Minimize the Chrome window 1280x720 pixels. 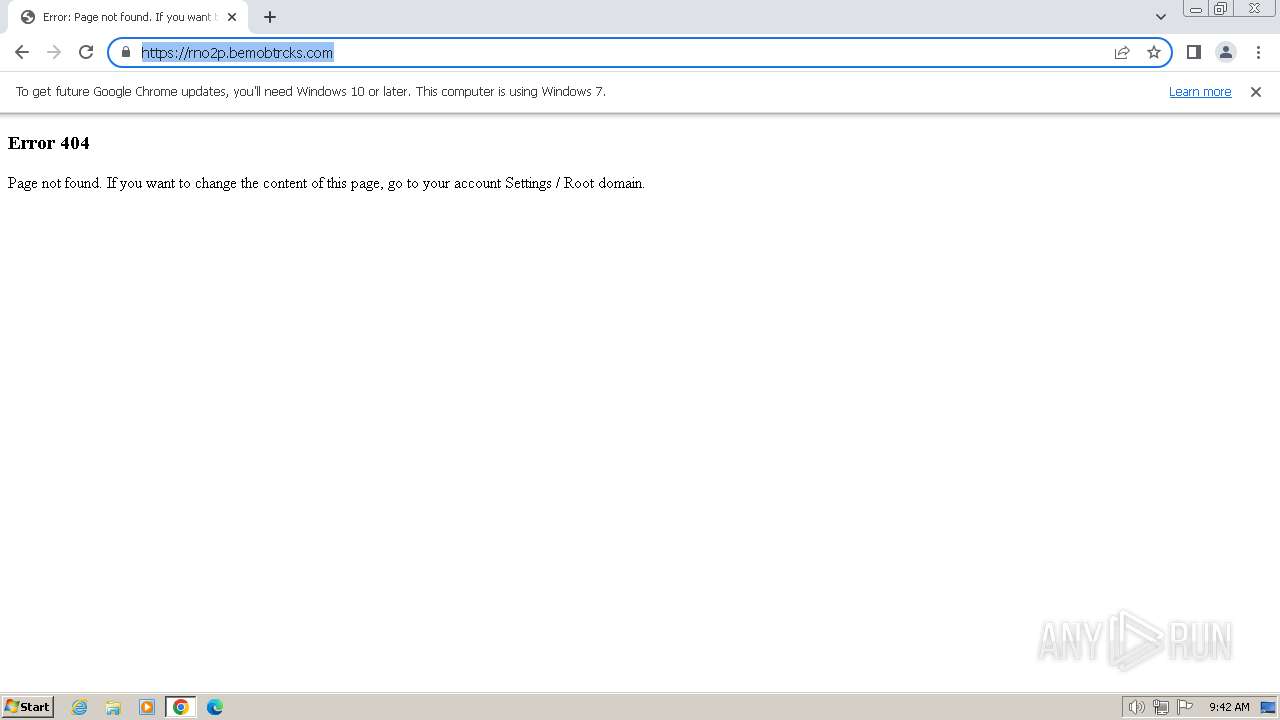[x=1196, y=9]
